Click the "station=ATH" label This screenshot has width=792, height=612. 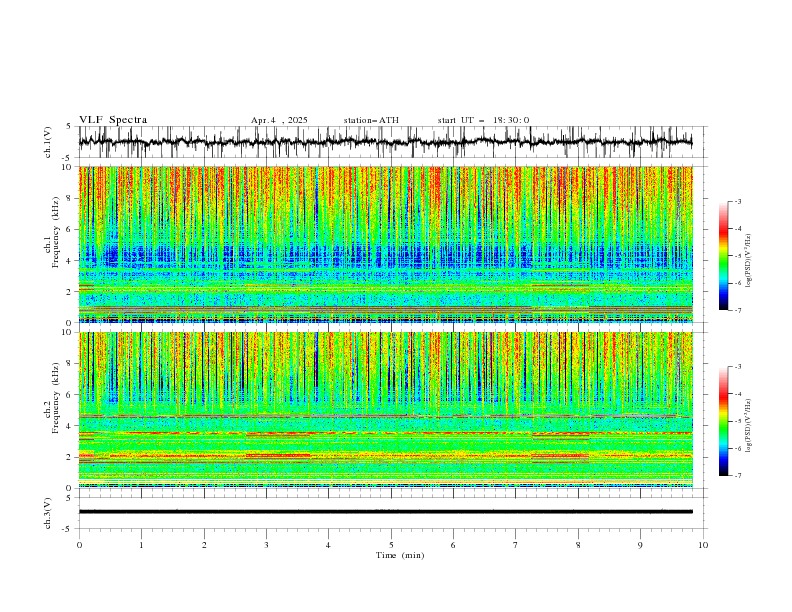[371, 120]
